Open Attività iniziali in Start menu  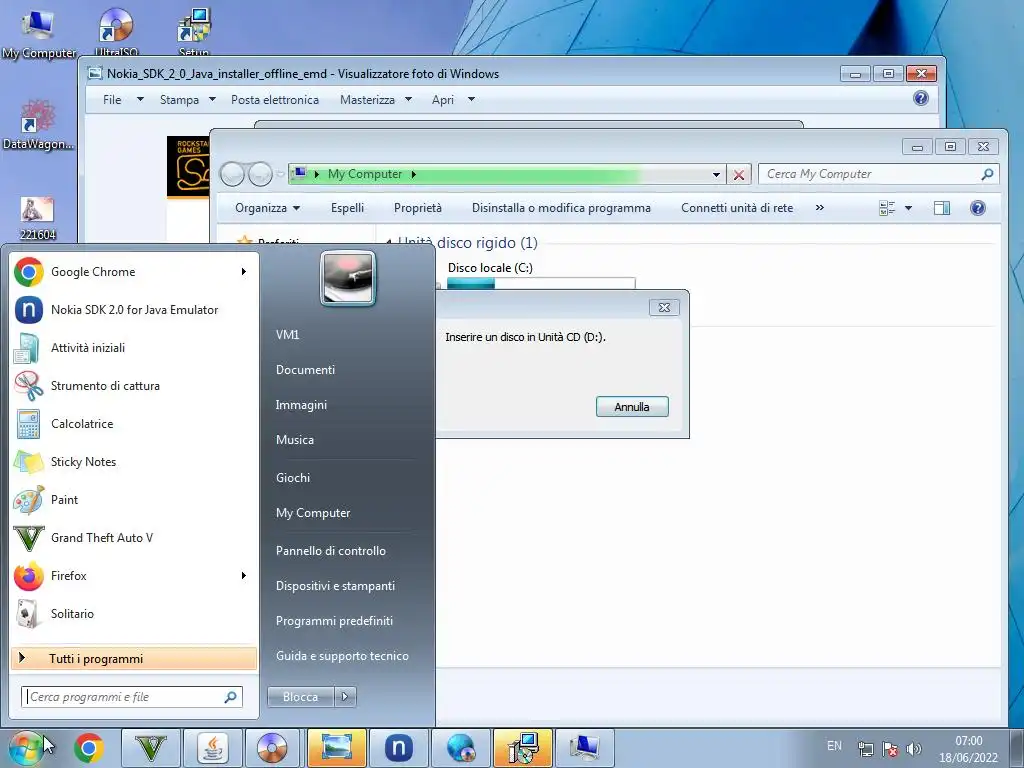(134, 347)
